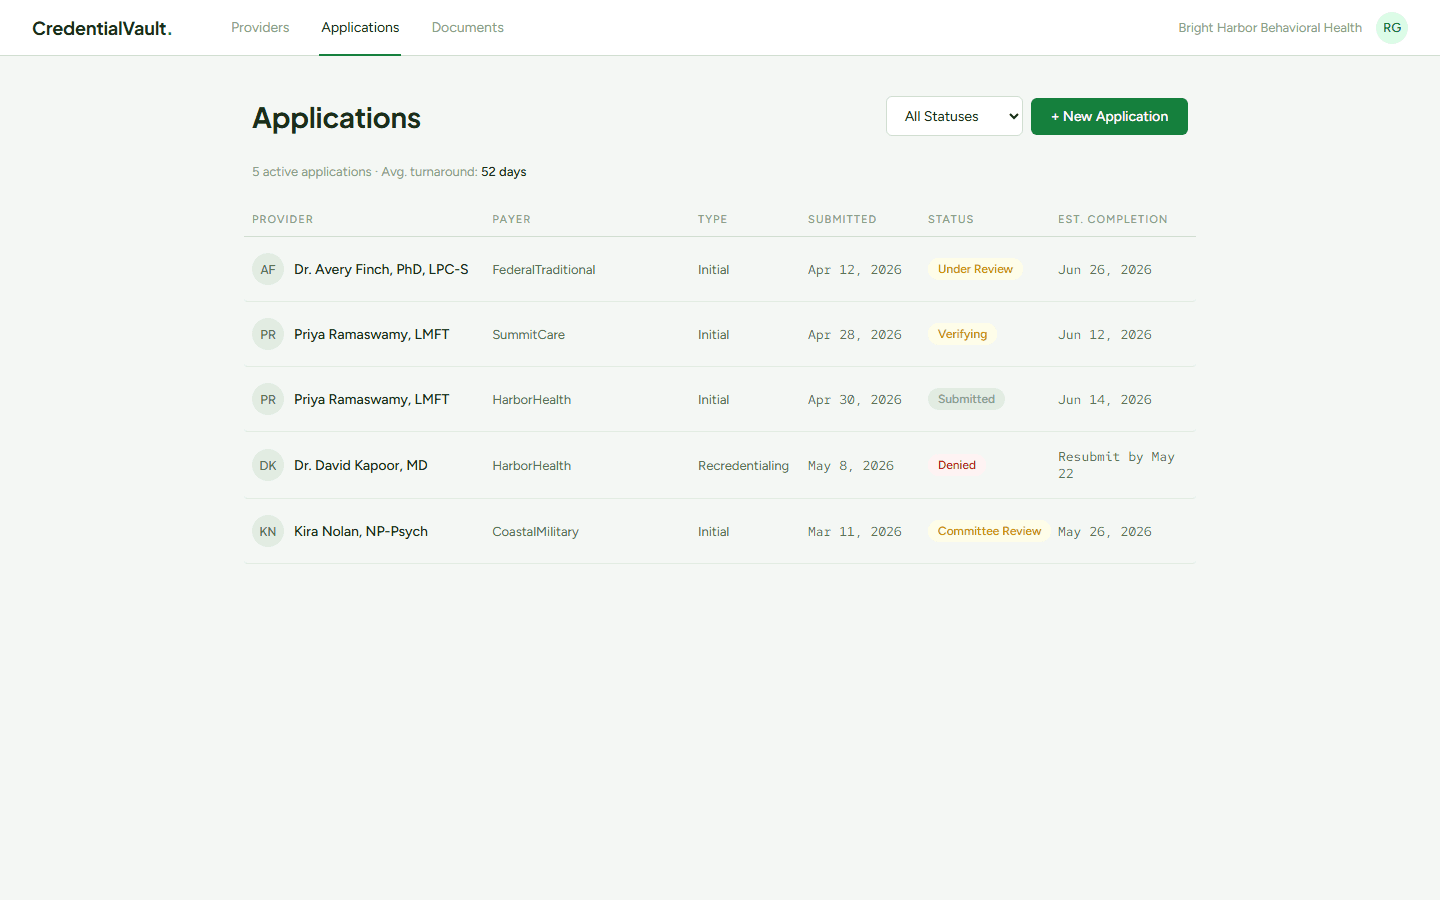This screenshot has width=1440, height=900.
Task: Open Dr. David Kapoor, MD application
Action: point(361,465)
